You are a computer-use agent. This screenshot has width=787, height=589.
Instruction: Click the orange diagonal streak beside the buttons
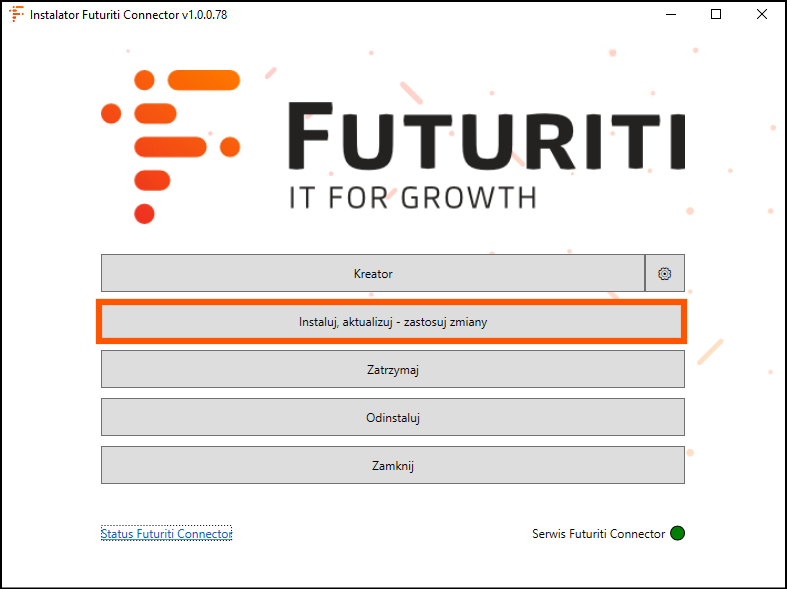pyautogui.click(x=710, y=350)
